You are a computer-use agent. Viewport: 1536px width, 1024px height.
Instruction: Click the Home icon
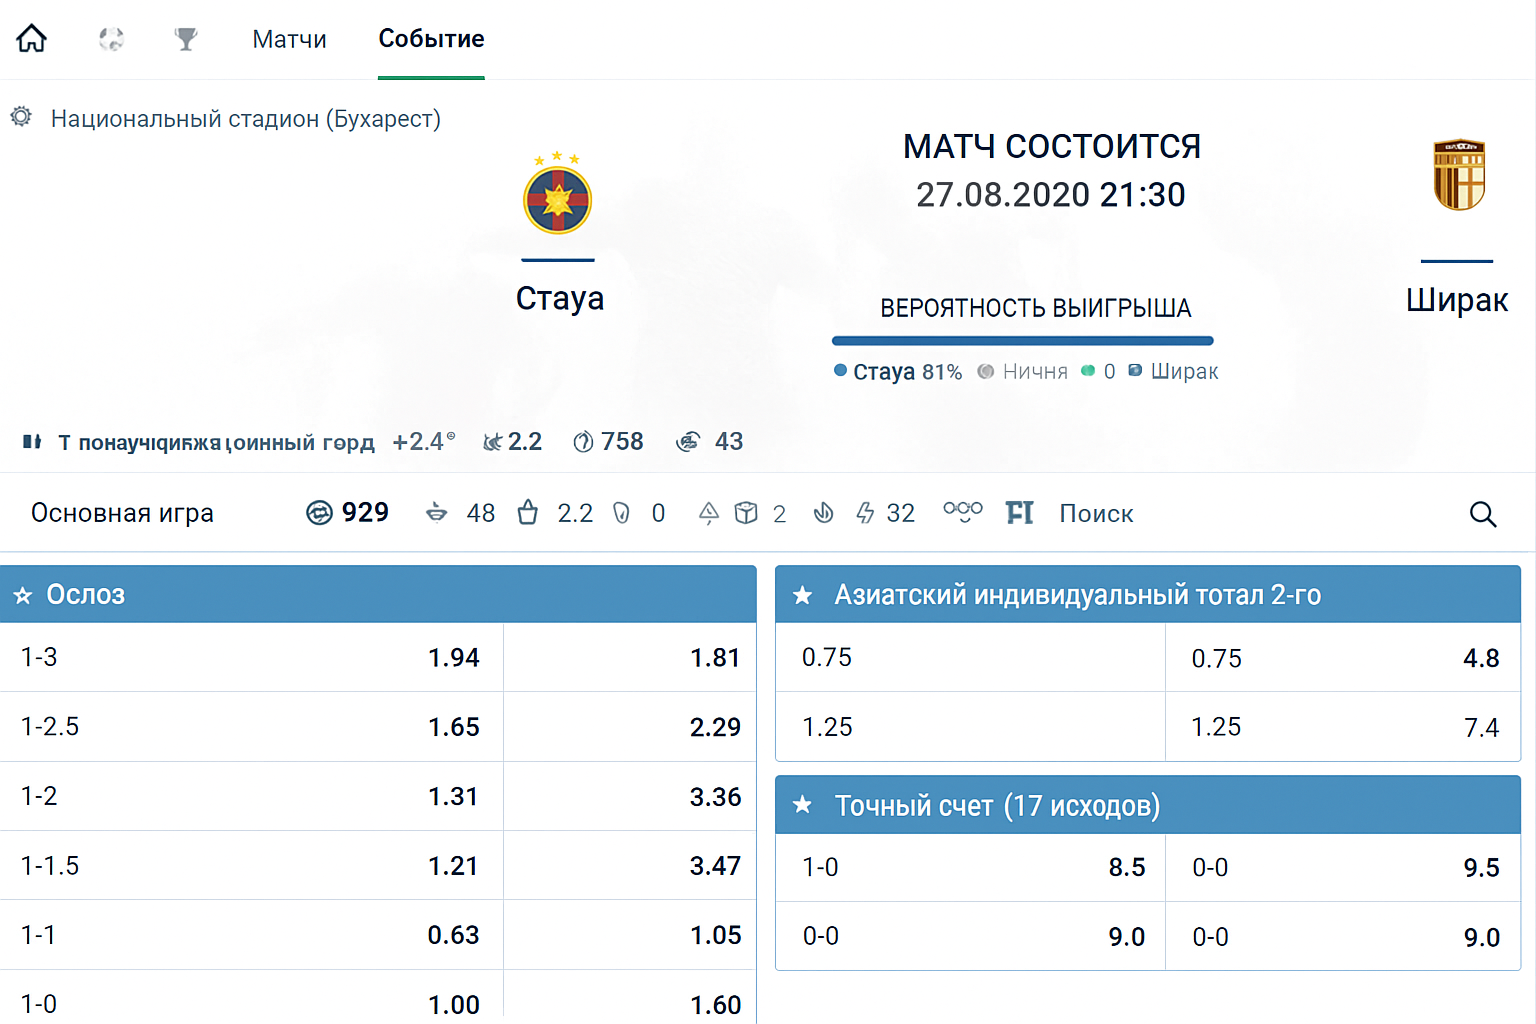coord(32,39)
